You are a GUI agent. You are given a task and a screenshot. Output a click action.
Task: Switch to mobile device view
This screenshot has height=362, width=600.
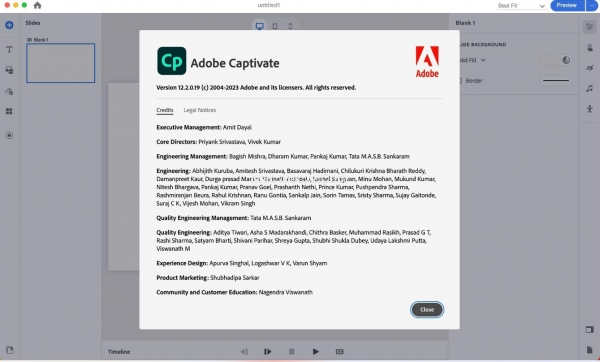[290, 26]
